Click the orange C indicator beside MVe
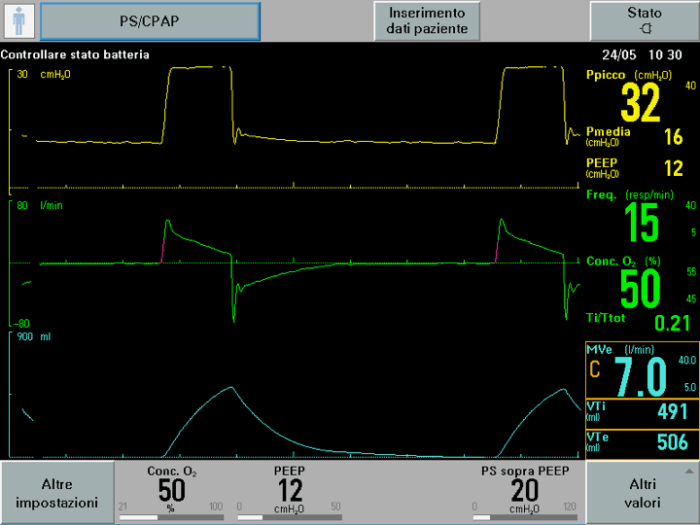Image resolution: width=700 pixels, height=525 pixels. (595, 371)
